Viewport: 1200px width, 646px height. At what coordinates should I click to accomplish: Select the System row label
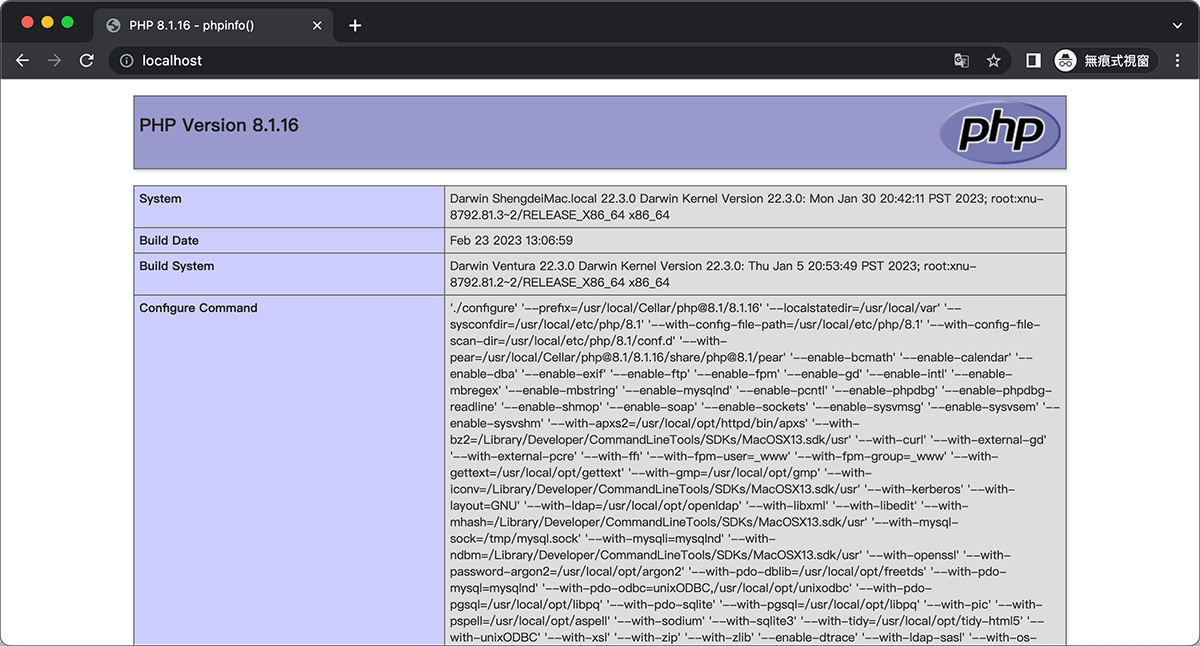(x=160, y=199)
